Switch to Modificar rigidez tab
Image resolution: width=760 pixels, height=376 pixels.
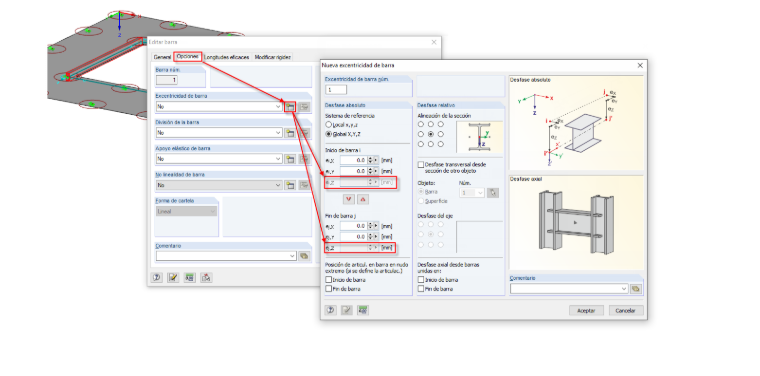273,57
